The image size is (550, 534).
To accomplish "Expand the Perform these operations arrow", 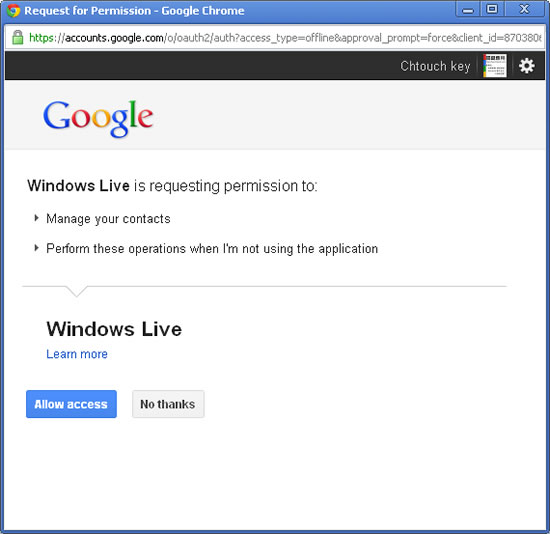I will click(36, 248).
